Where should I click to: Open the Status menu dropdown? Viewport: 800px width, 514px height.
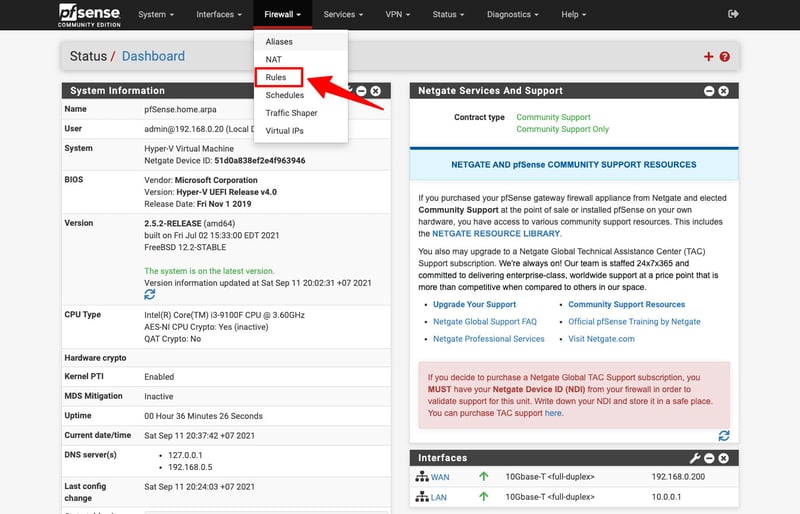pos(448,14)
